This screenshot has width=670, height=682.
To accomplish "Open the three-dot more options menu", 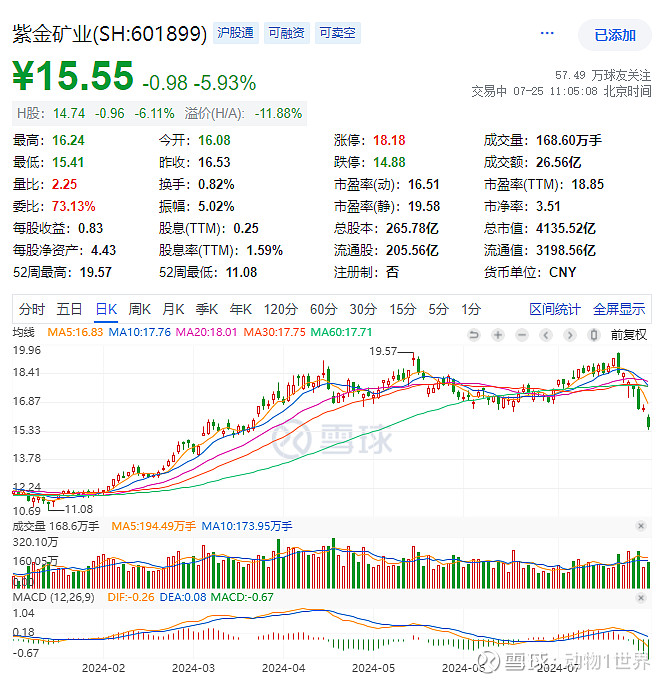I will pos(547,33).
